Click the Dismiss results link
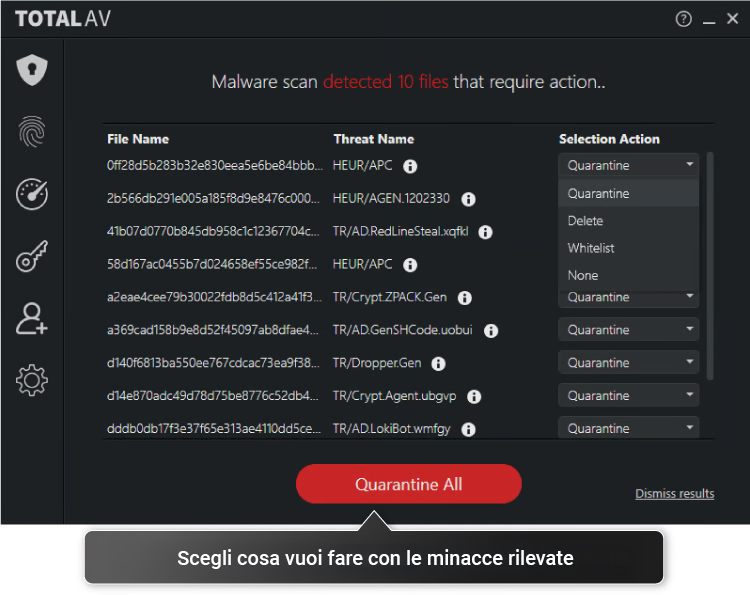The height and width of the screenshot is (595, 750). 674,494
